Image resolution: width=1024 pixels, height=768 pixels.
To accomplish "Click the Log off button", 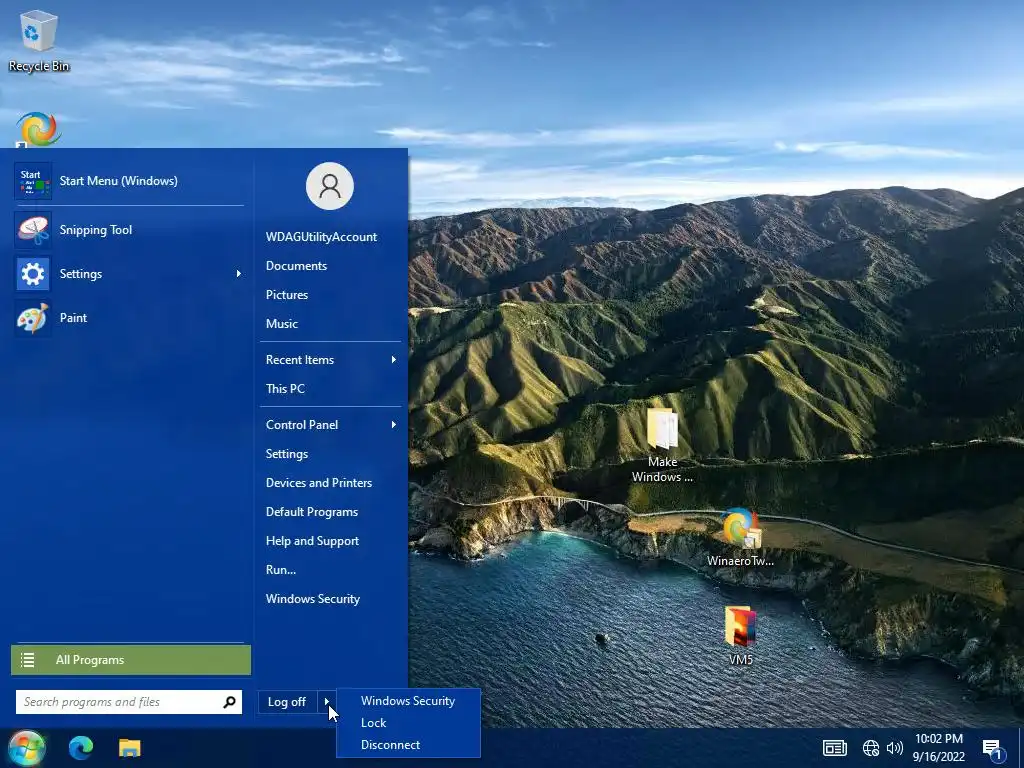I will [287, 702].
